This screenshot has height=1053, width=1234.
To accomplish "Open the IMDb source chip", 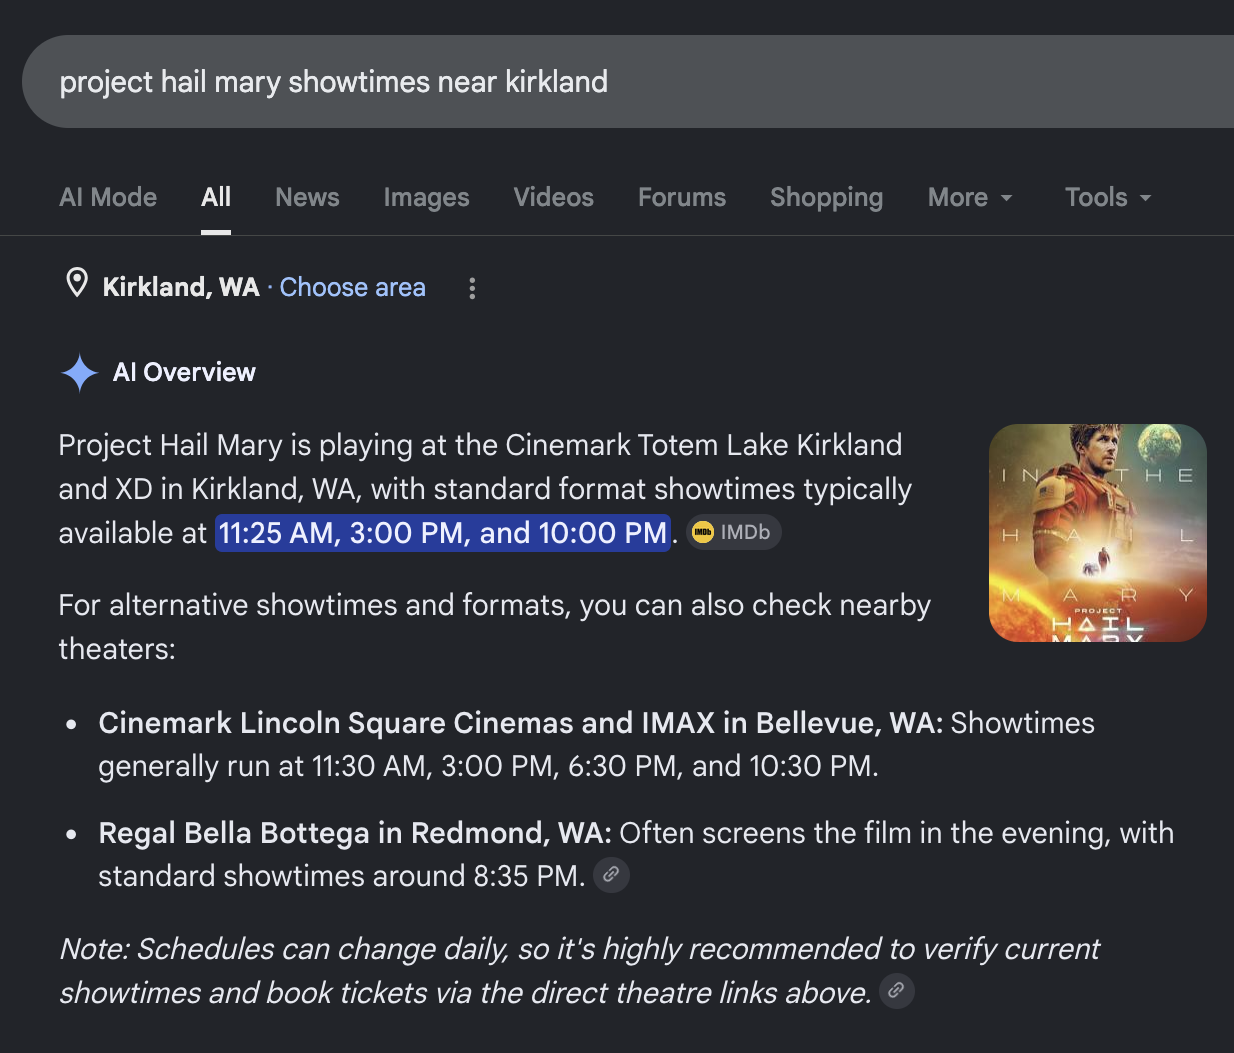I will (x=734, y=532).
